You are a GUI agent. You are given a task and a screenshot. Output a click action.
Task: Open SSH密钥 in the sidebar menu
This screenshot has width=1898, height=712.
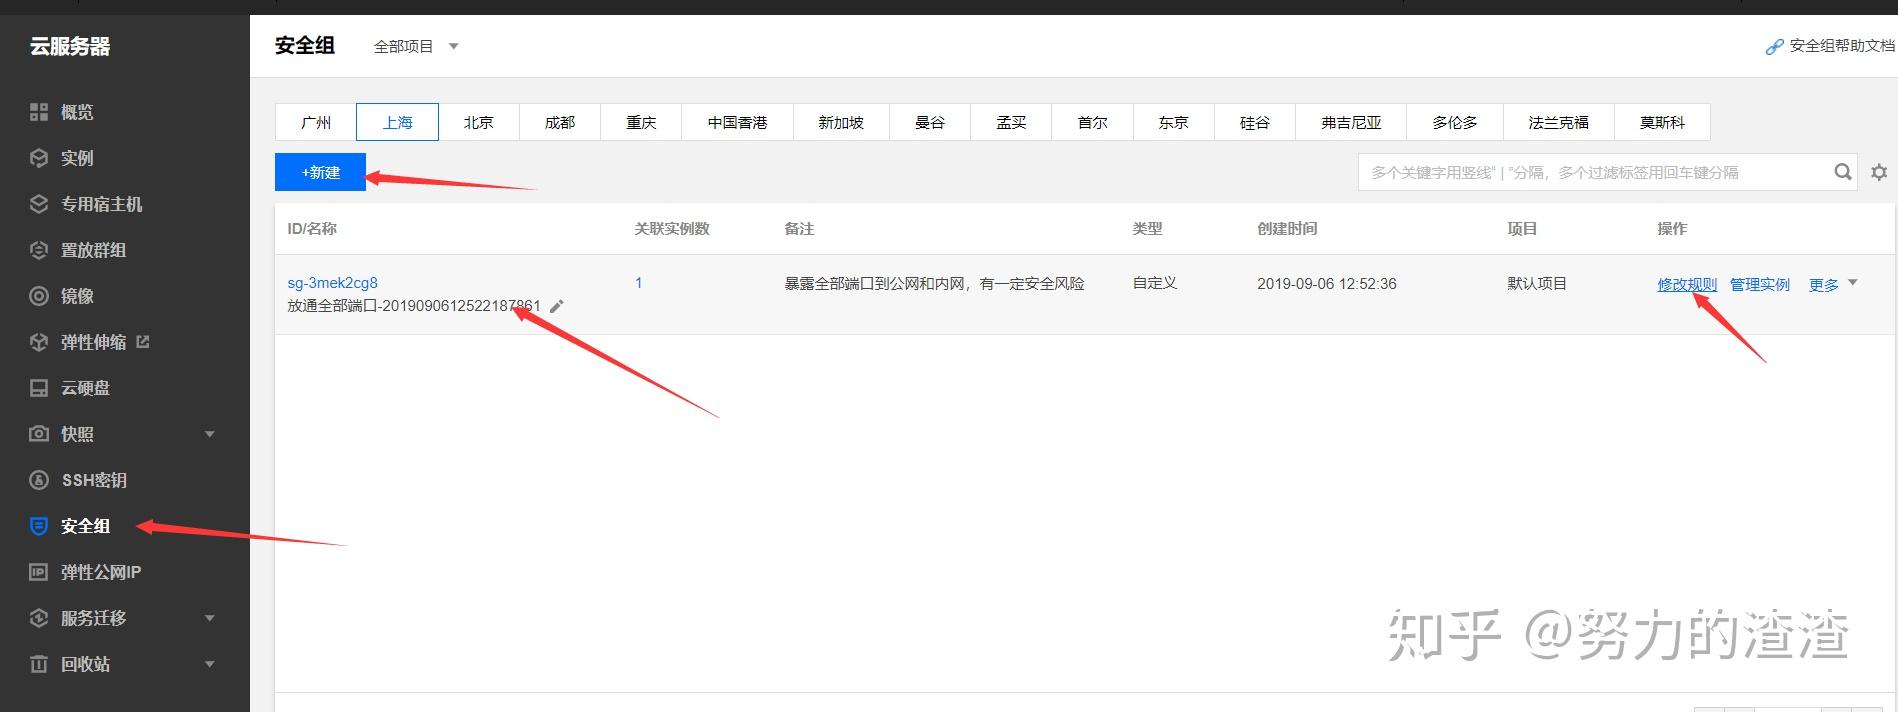[x=94, y=480]
